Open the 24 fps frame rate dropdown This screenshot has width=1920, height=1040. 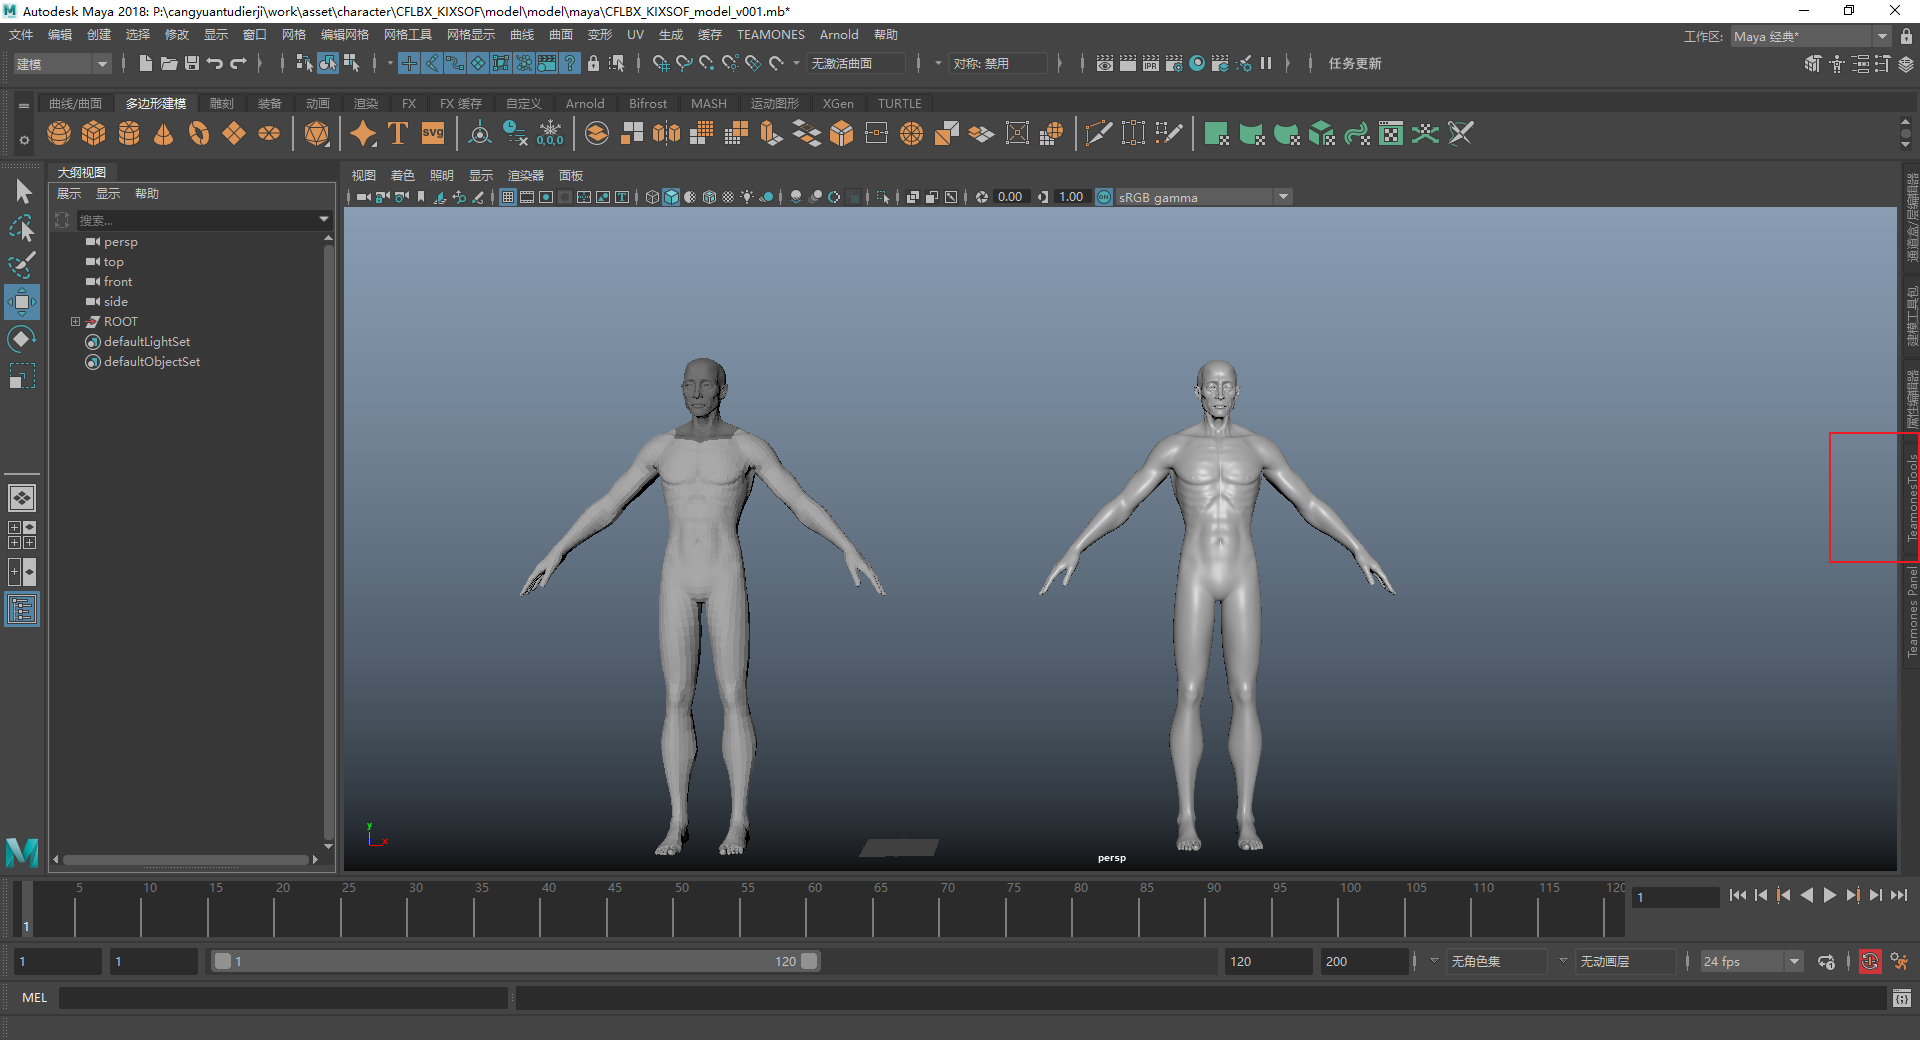coord(1794,961)
